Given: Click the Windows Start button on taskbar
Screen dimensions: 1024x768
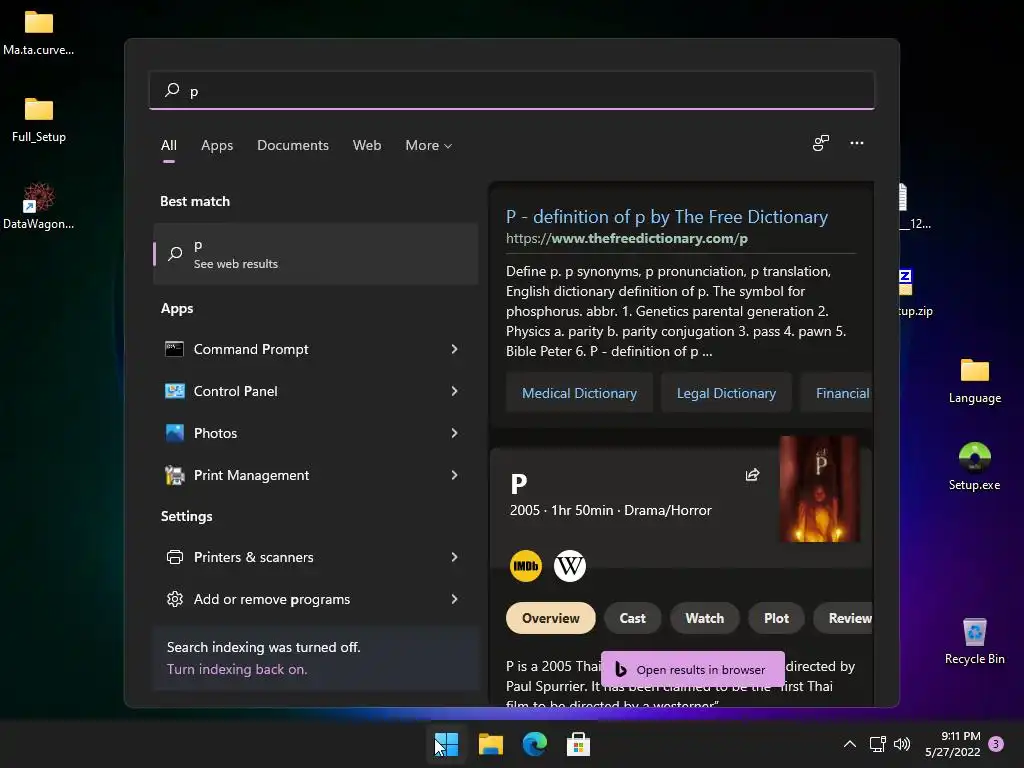Looking at the screenshot, I should pos(447,744).
